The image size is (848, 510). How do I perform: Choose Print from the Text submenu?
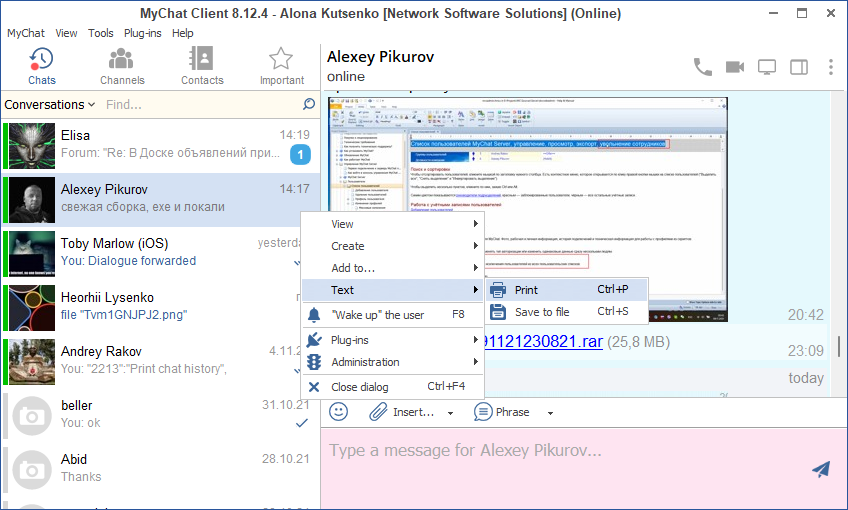tap(526, 290)
